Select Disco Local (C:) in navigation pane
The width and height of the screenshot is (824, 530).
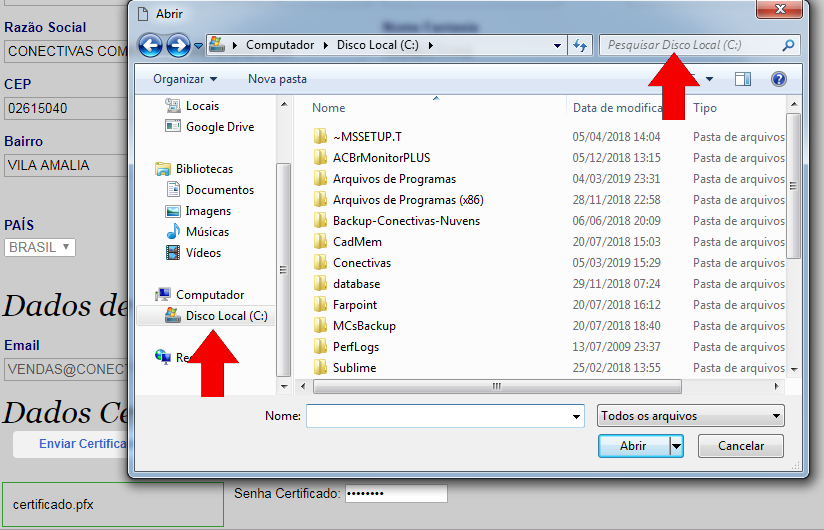226,316
